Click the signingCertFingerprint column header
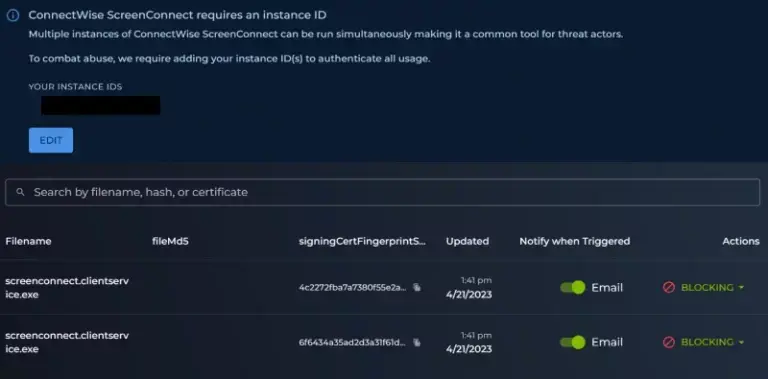This screenshot has width=768, height=379. pos(362,241)
